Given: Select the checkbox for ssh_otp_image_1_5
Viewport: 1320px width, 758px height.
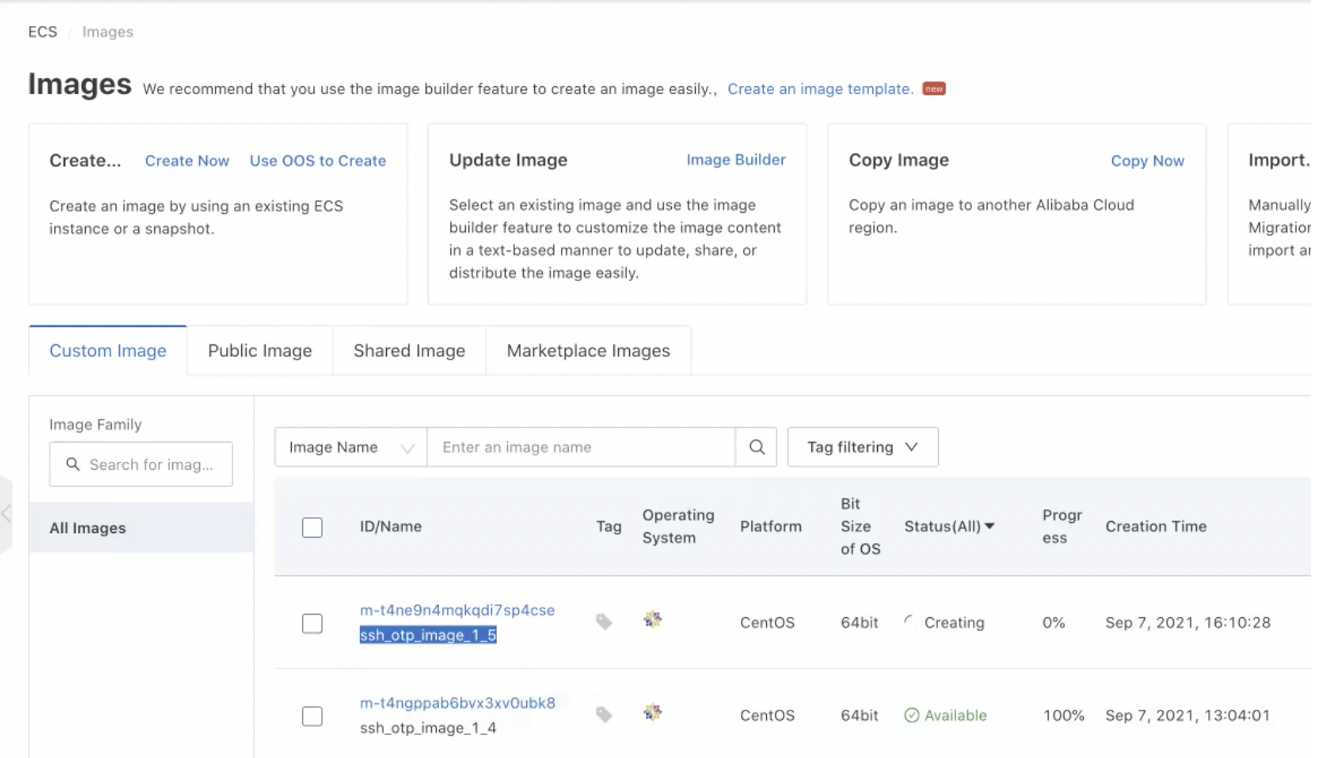Looking at the screenshot, I should point(311,622).
